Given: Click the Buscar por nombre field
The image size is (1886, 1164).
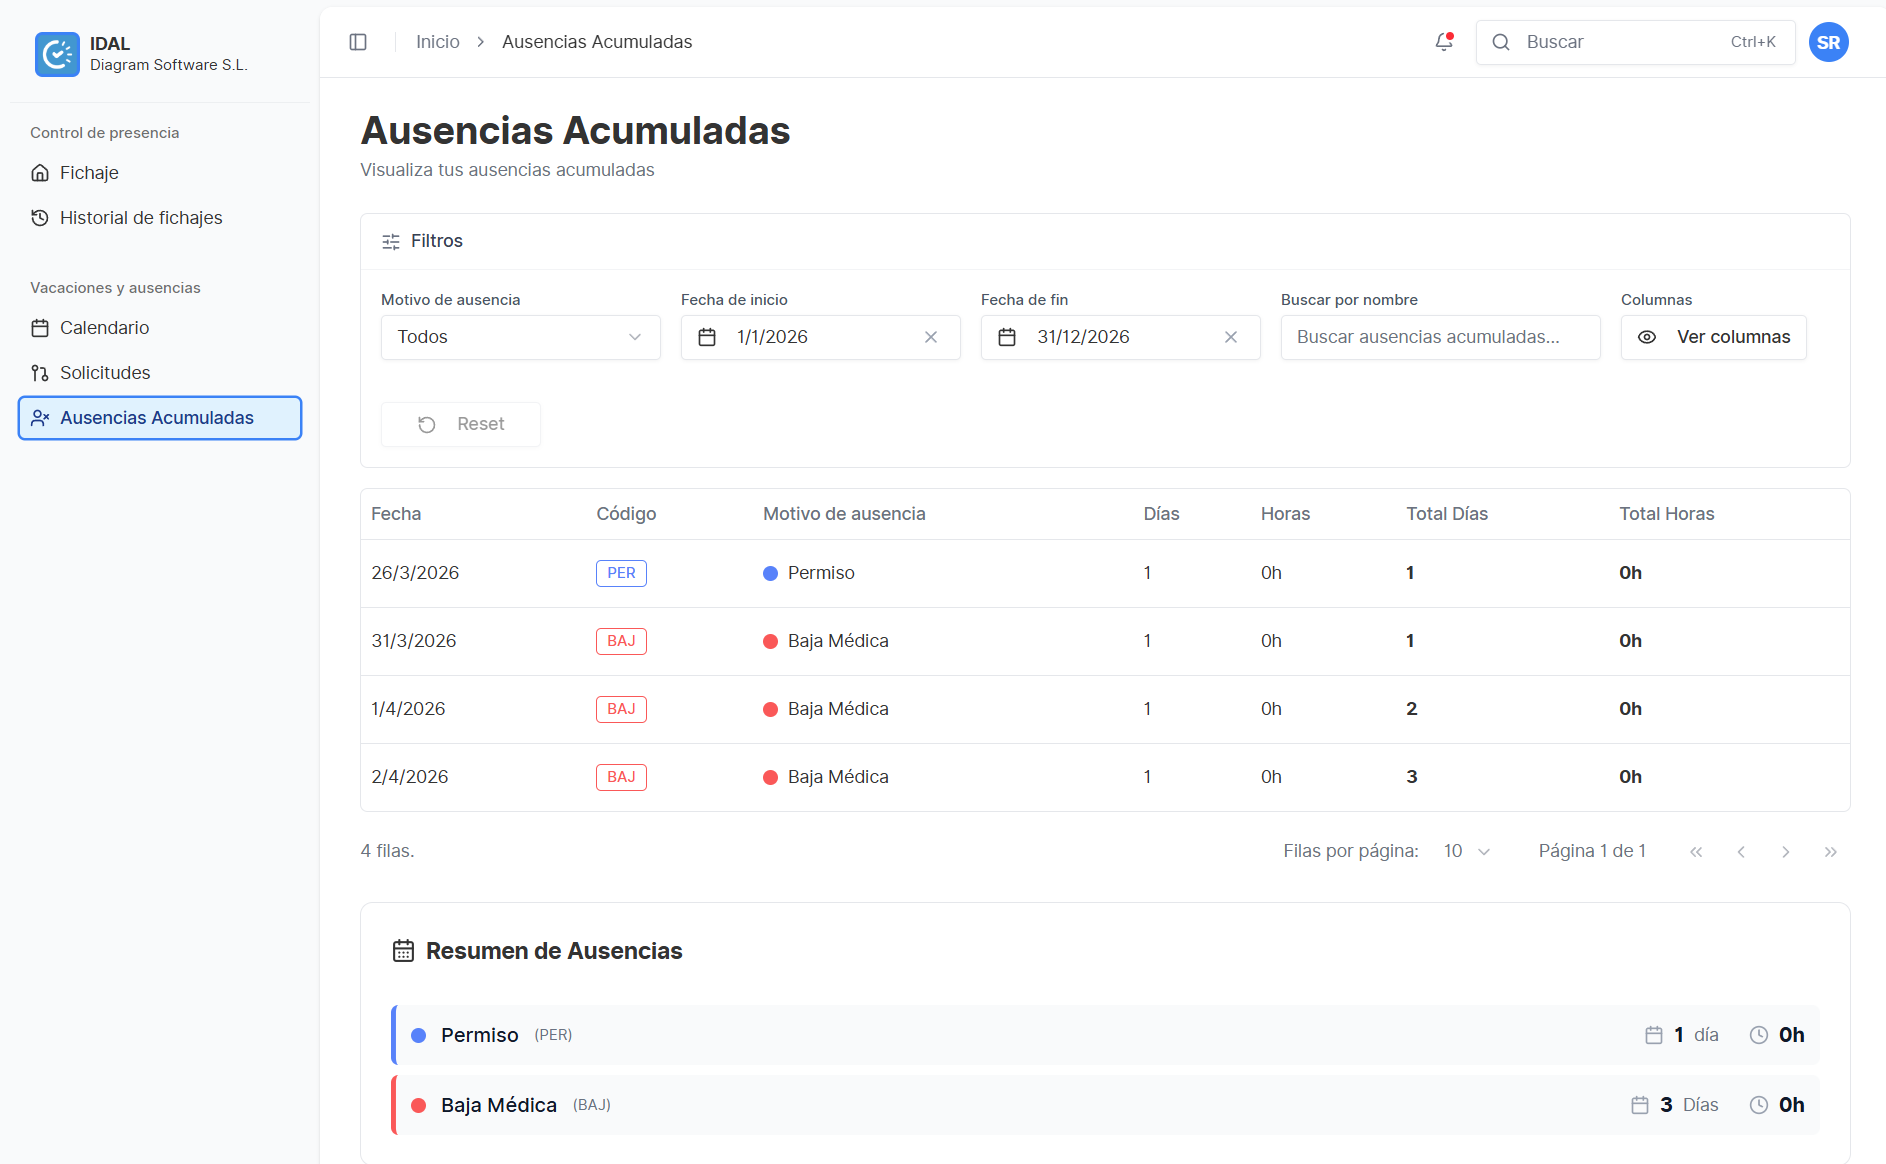Looking at the screenshot, I should click(x=1440, y=337).
